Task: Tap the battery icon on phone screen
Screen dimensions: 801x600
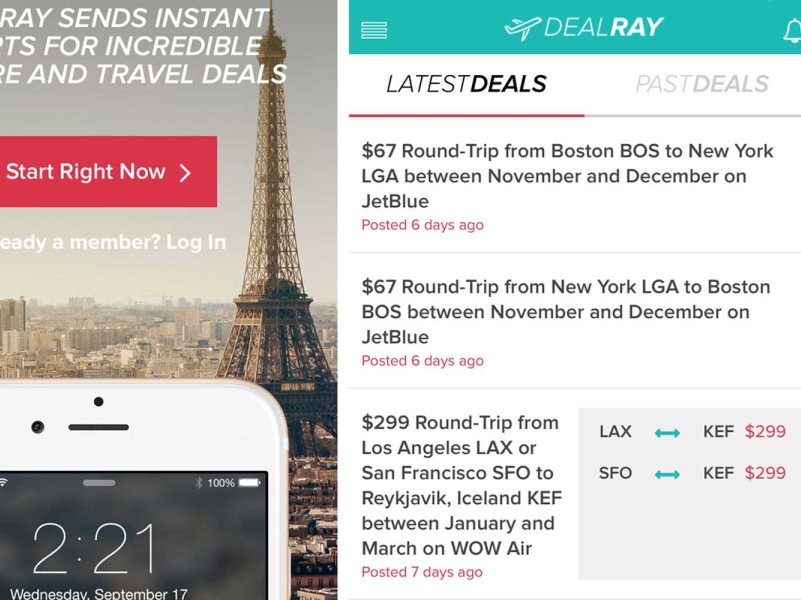Action: coord(250,483)
